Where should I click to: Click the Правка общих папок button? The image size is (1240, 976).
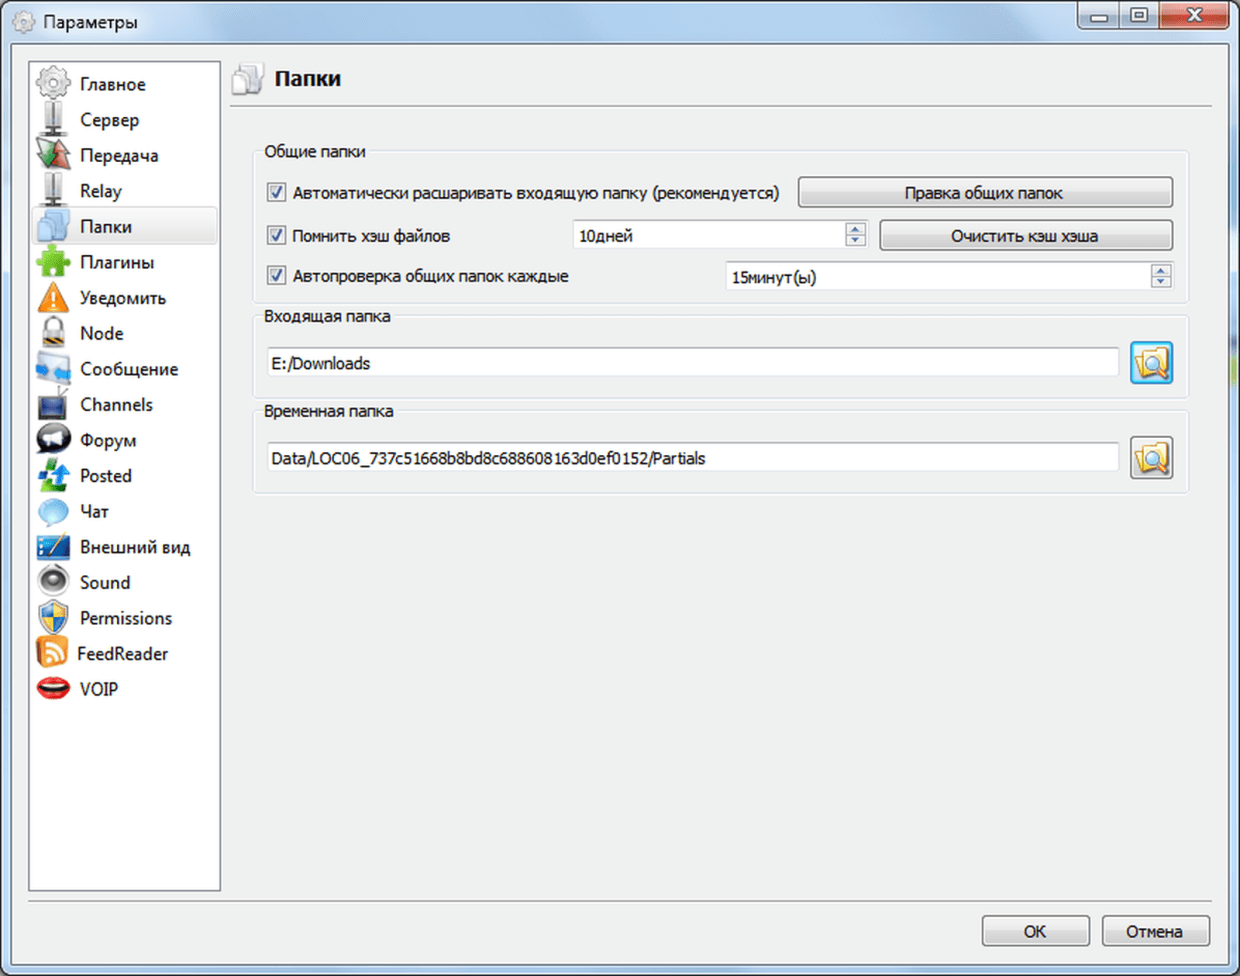tap(984, 193)
